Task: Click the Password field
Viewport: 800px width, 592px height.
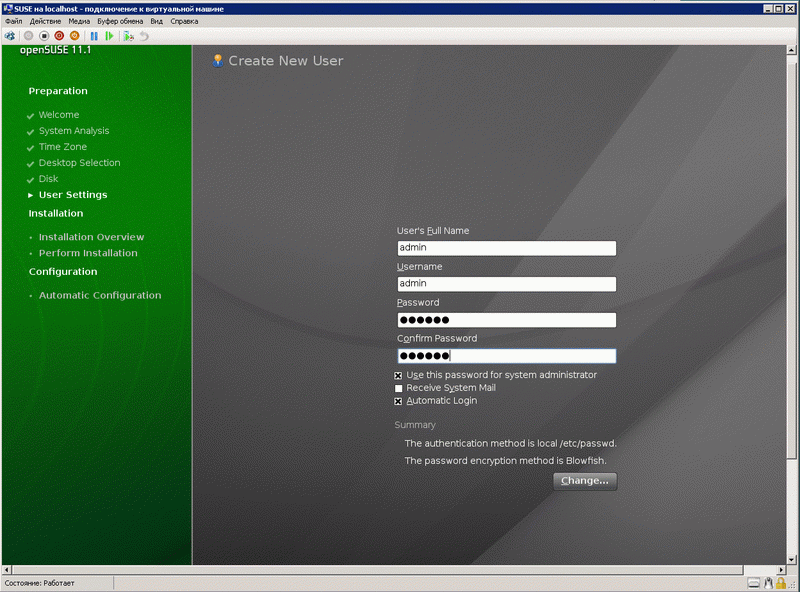Action: click(x=507, y=320)
